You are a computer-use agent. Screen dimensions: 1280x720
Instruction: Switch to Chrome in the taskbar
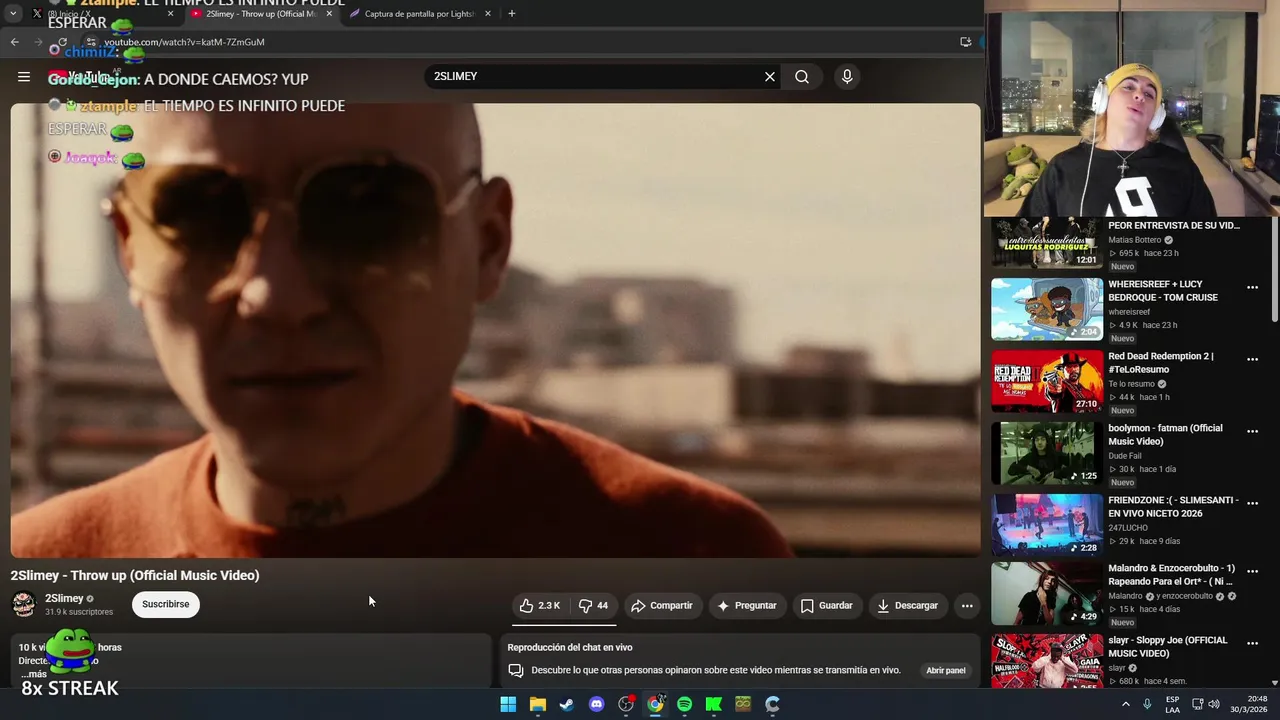(655, 704)
